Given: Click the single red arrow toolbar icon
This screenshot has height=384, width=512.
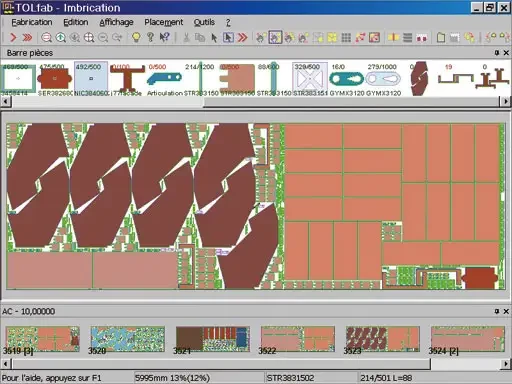Looking at the screenshot, I should click(x=13, y=37).
